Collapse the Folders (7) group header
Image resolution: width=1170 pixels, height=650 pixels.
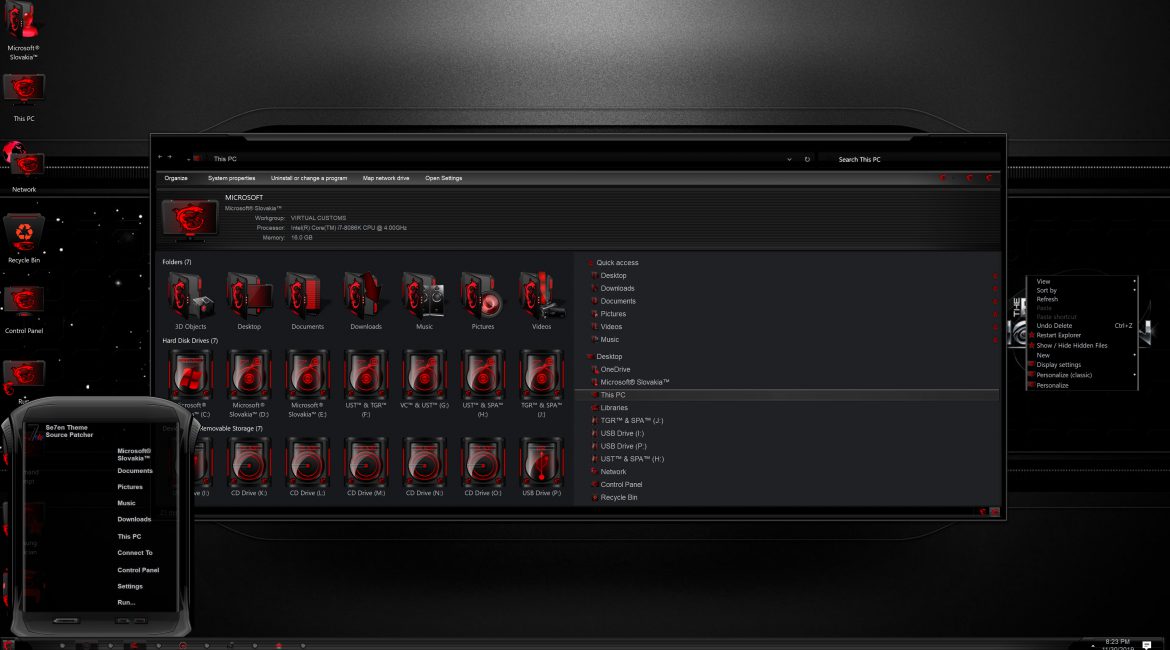(x=177, y=262)
